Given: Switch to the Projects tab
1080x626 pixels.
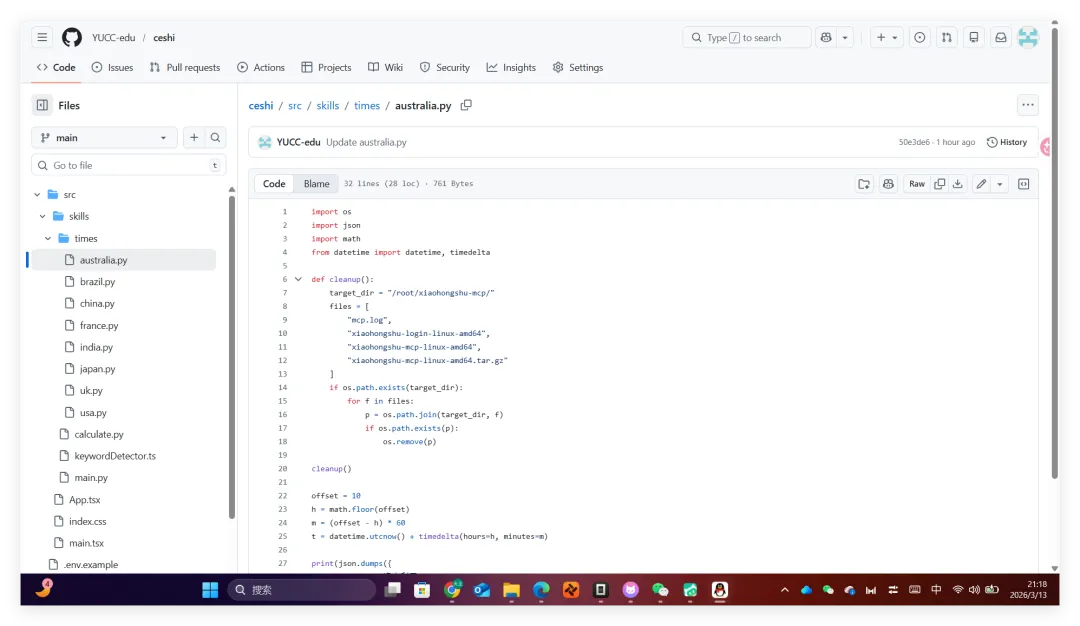Looking at the screenshot, I should click(x=326, y=67).
